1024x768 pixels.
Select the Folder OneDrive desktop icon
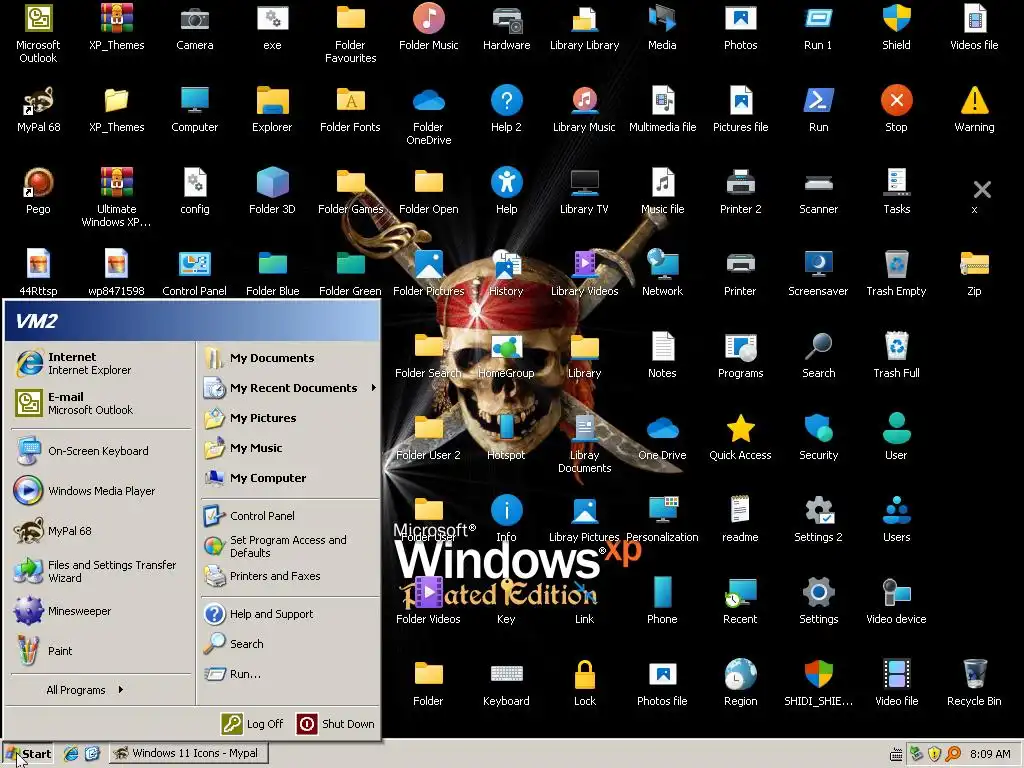pos(428,116)
